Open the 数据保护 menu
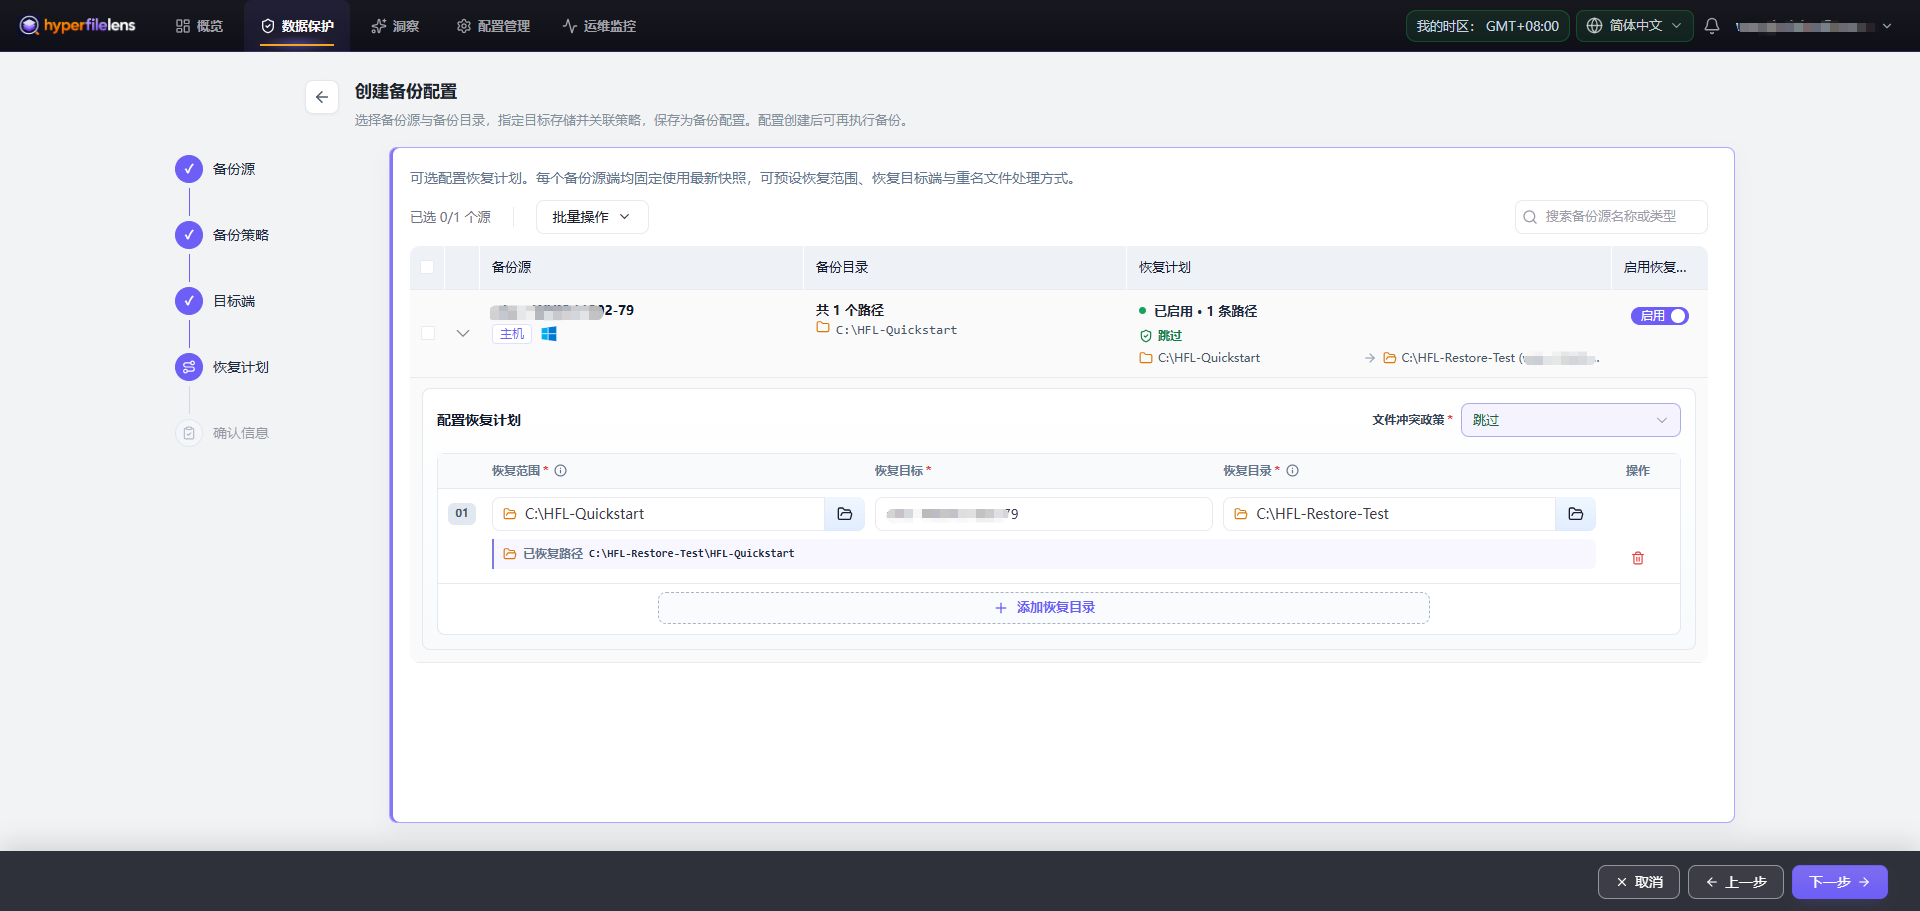This screenshot has height=911, width=1920. (297, 26)
